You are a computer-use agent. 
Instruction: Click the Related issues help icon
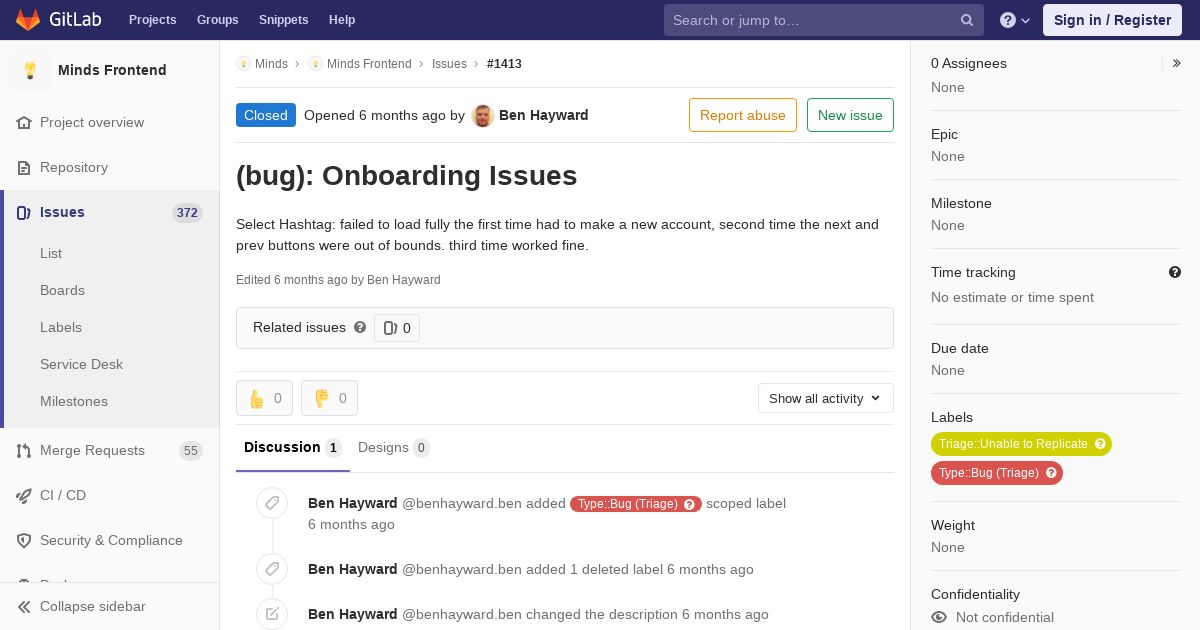(x=360, y=327)
